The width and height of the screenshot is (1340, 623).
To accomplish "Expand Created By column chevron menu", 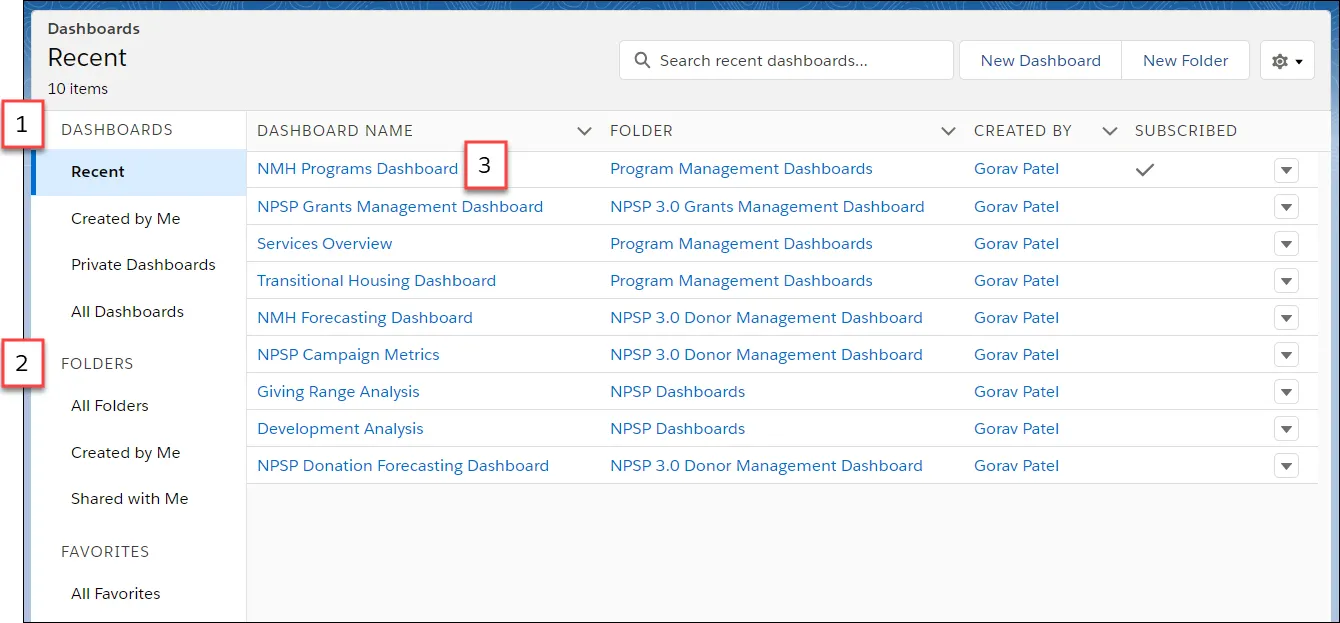I will pos(1109,131).
